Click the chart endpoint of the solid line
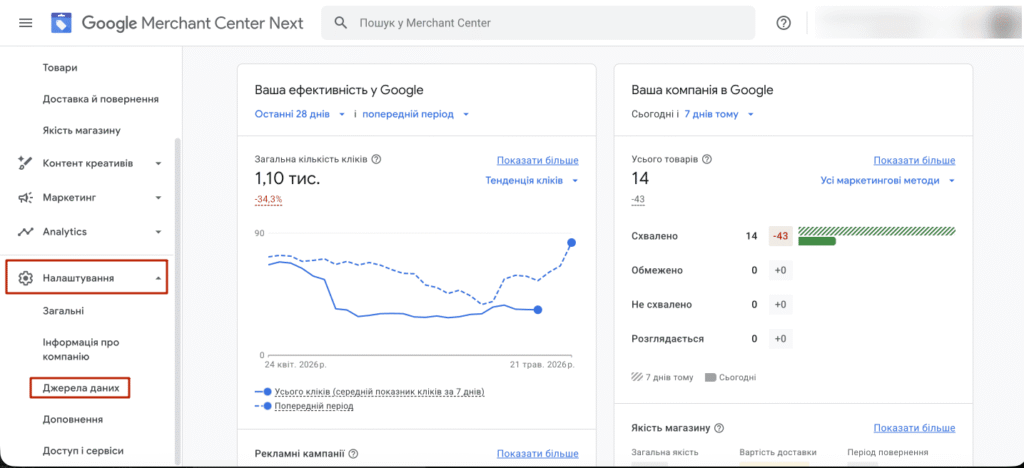Screen dimensions: 1024x468 tap(537, 309)
